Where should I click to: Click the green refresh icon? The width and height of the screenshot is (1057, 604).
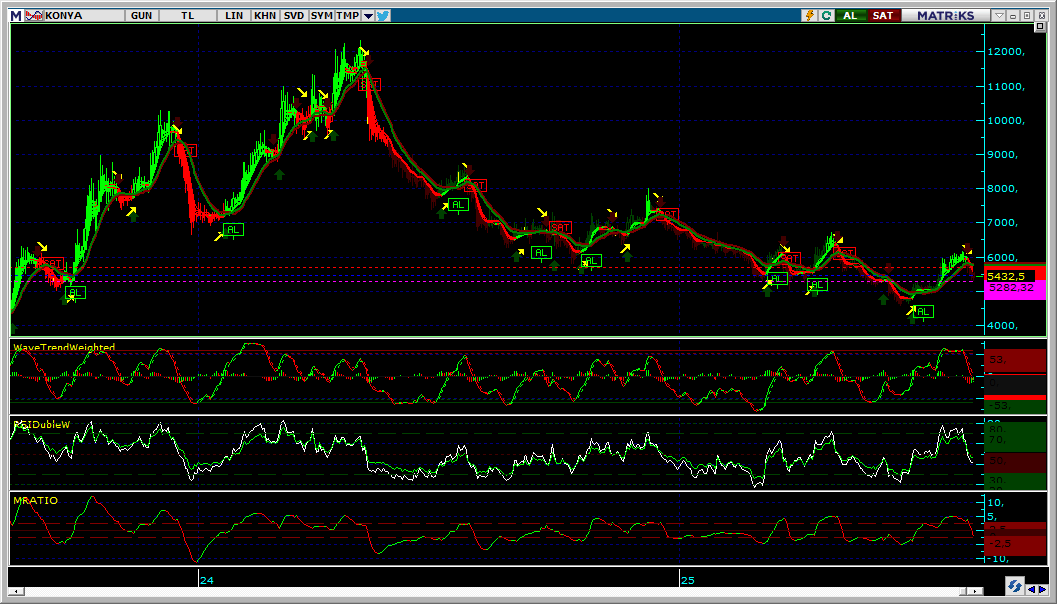826,15
